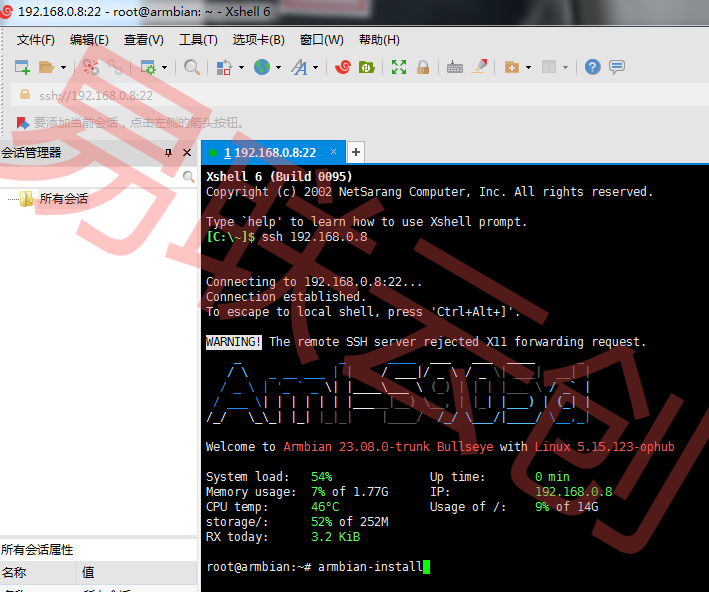709x592 pixels.
Task: Open the 工具(T) menu
Action: click(x=198, y=40)
